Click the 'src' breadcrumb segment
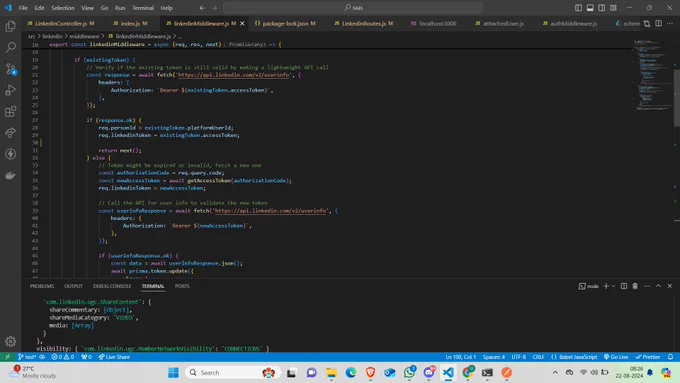 click(32, 36)
